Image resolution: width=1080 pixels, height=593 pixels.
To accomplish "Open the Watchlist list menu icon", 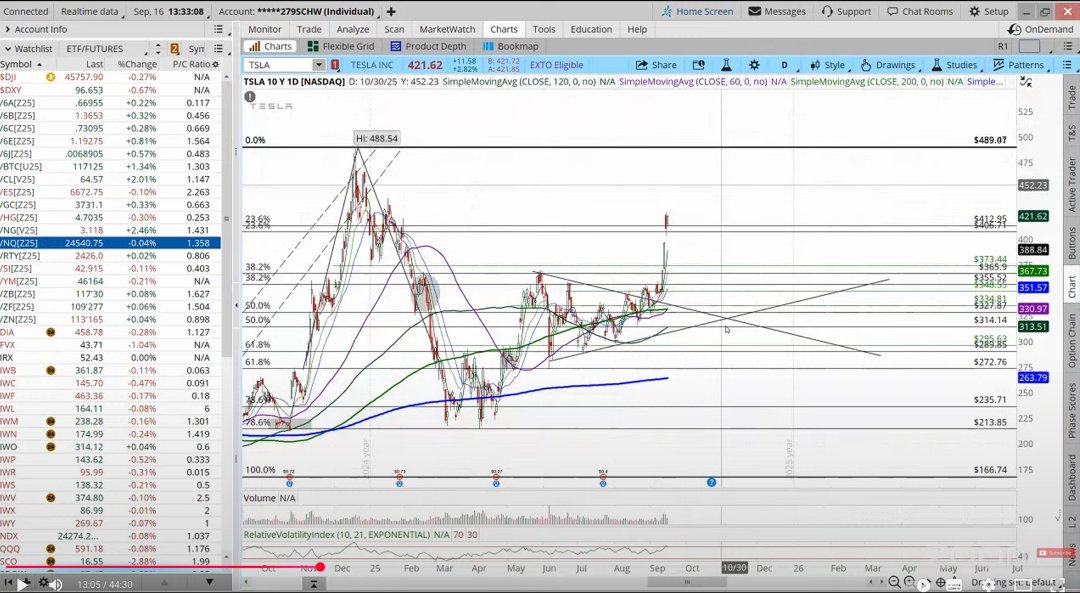I will pos(218,48).
